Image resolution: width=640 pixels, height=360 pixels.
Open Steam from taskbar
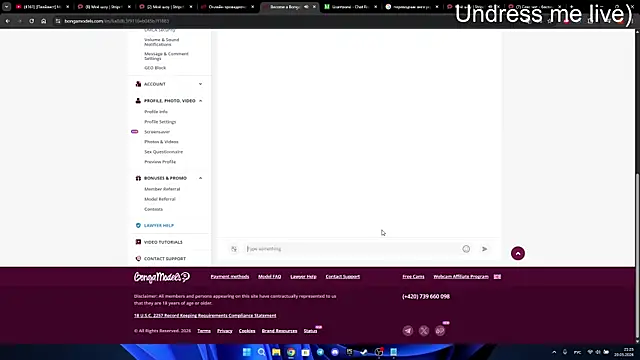(x=364, y=352)
